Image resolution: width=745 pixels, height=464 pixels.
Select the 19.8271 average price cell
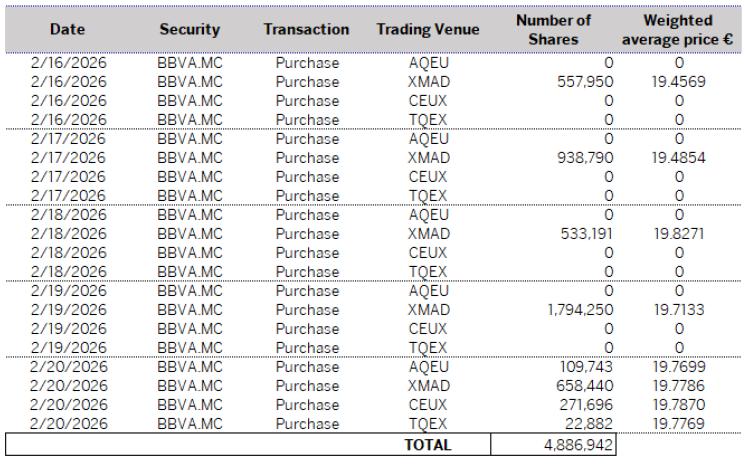679,234
